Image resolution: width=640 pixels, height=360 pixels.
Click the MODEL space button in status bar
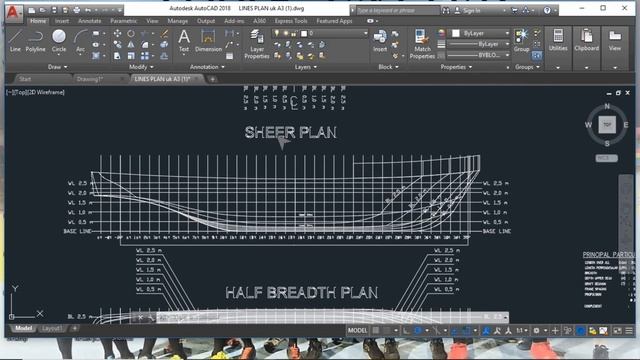point(358,331)
